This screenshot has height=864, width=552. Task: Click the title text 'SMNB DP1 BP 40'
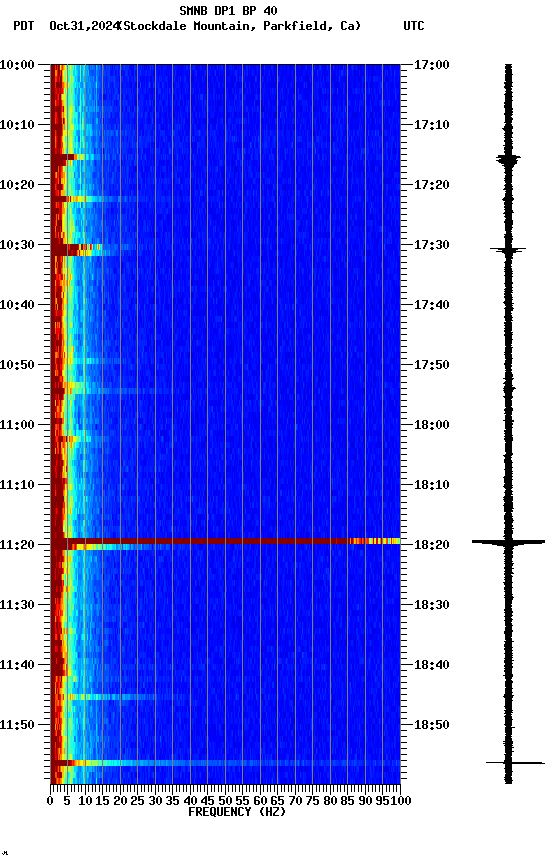click(228, 10)
